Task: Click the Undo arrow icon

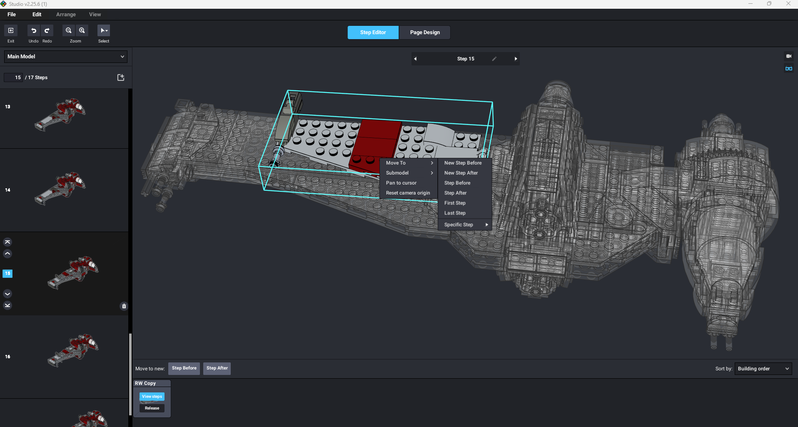Action: 33,31
